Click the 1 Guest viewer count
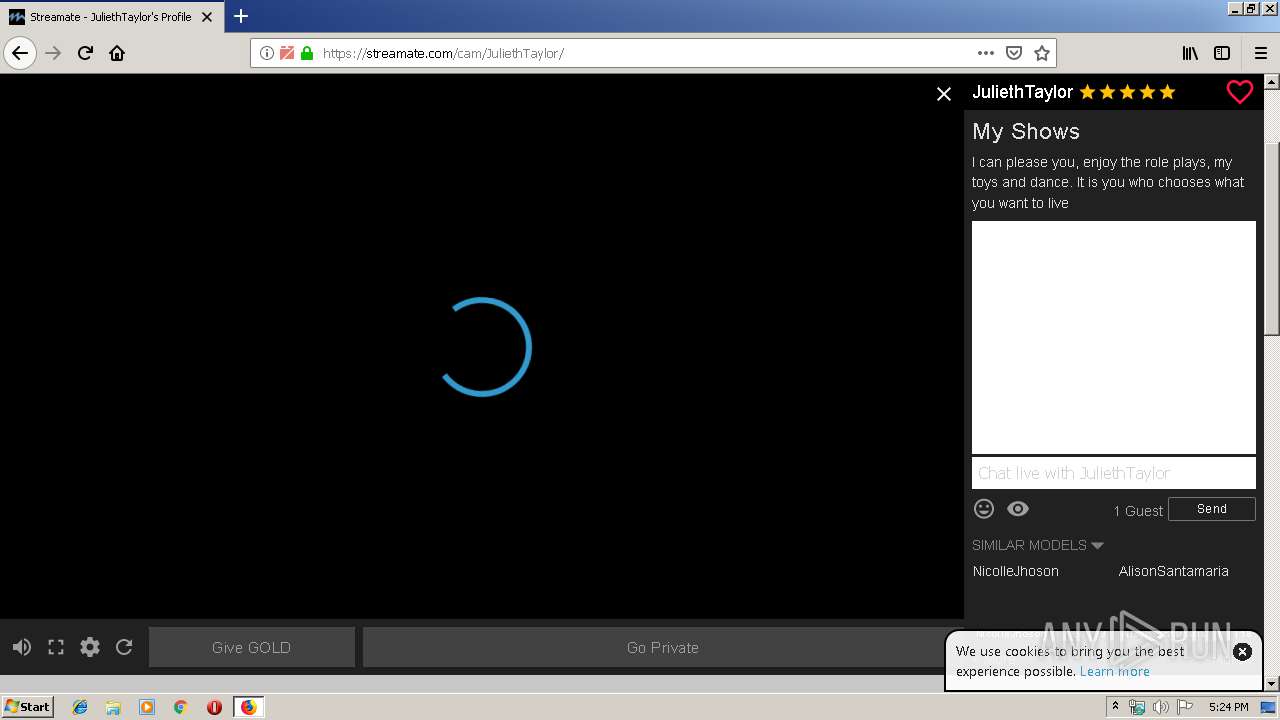This screenshot has height=720, width=1280. point(1138,510)
